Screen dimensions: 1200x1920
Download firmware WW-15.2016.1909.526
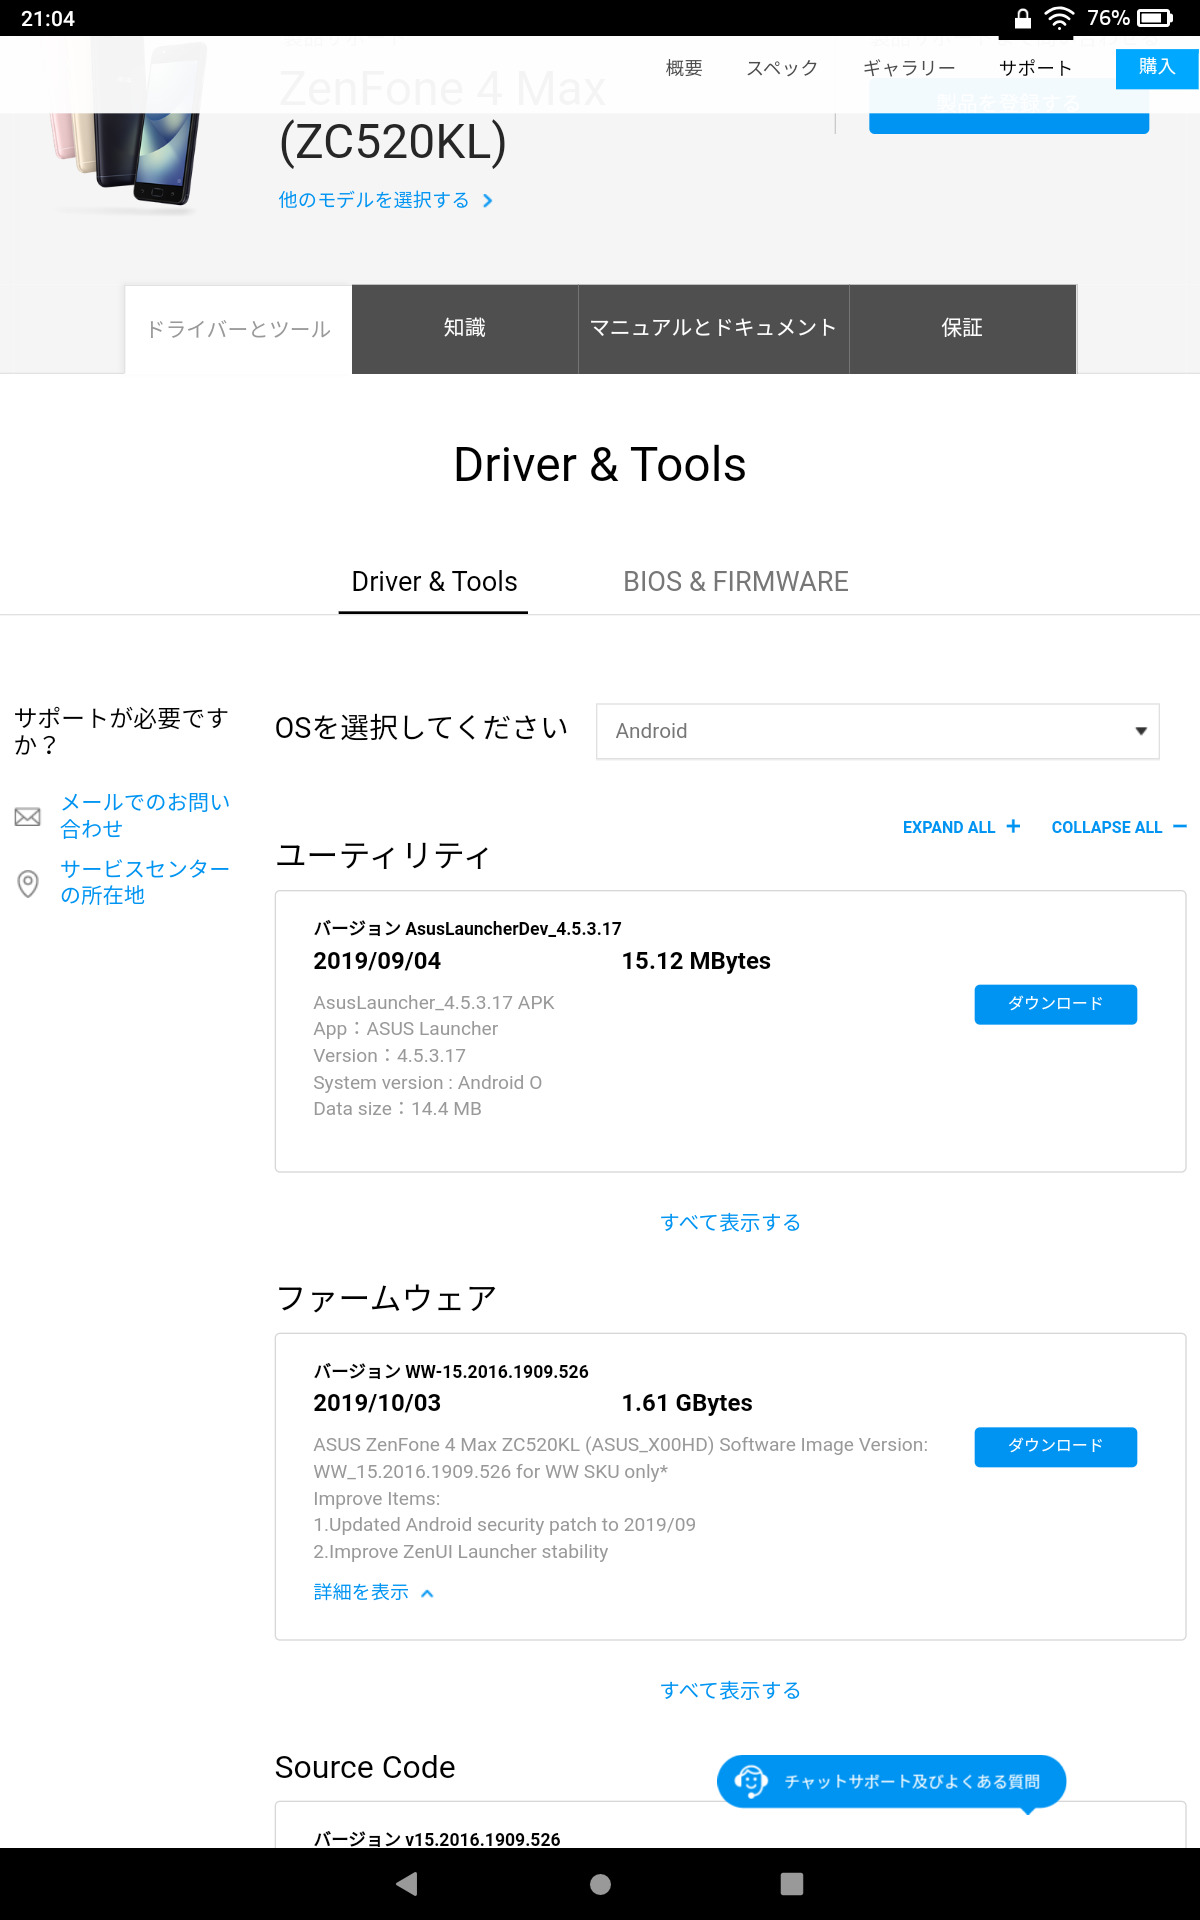coord(1055,1446)
